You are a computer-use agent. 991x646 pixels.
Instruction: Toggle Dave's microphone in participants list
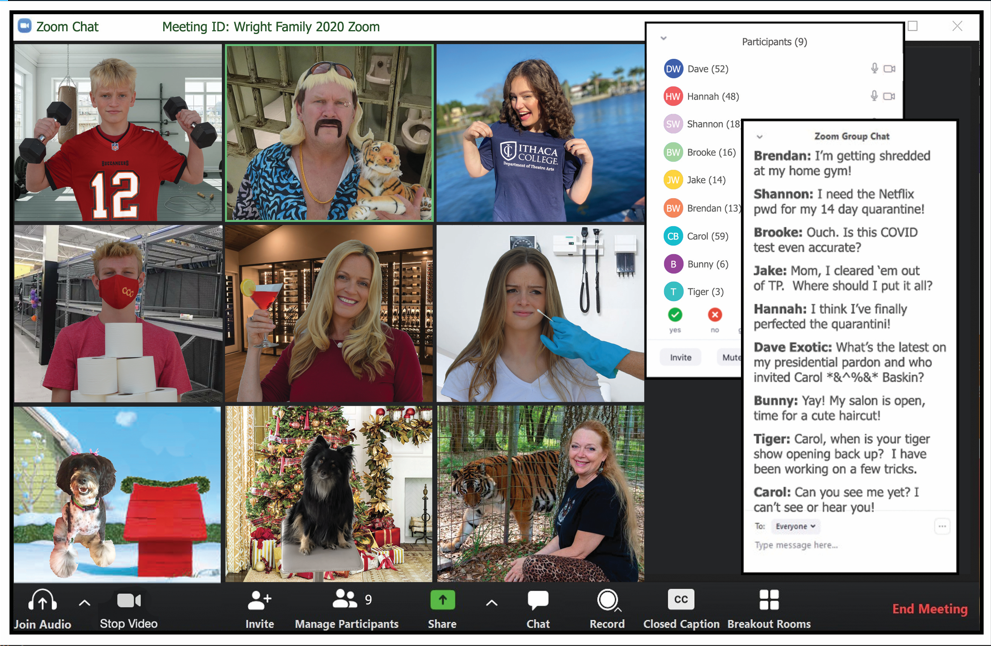874,69
